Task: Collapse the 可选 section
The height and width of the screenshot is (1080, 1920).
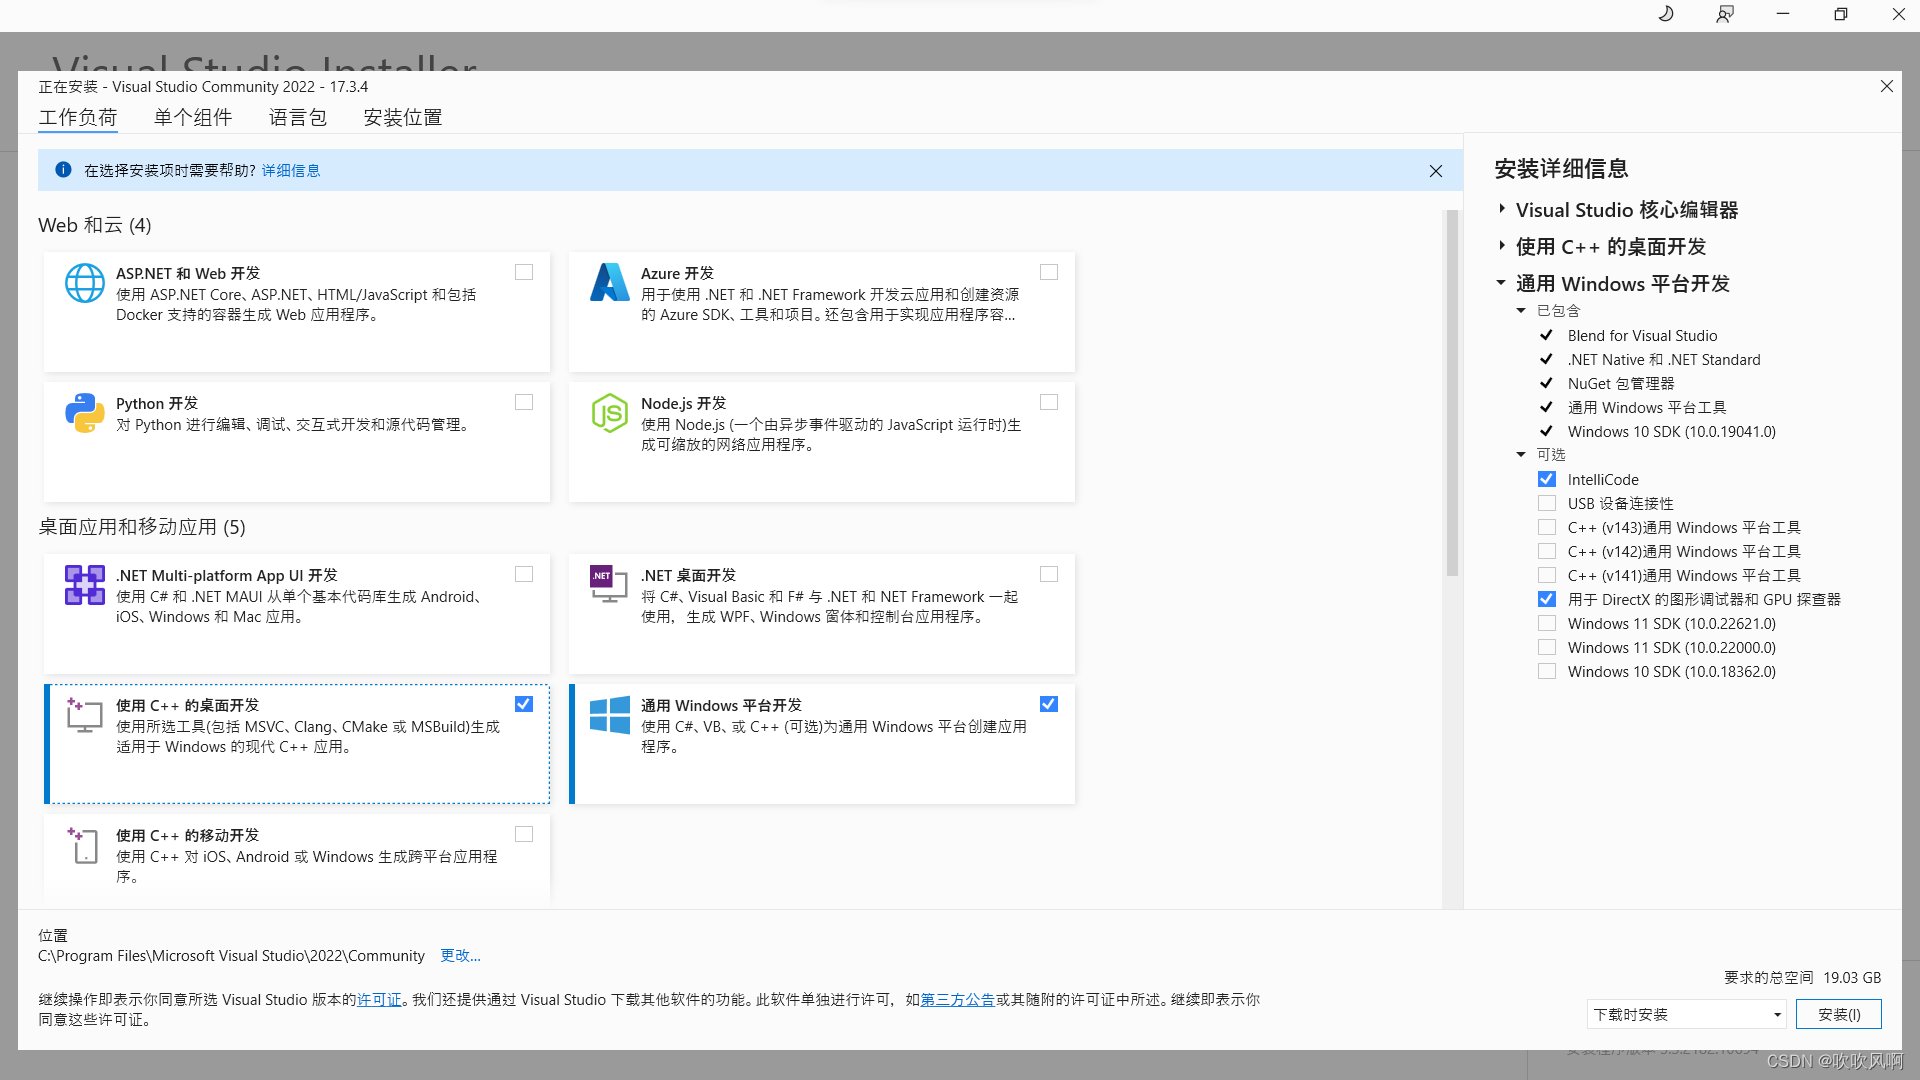Action: pyautogui.click(x=1521, y=455)
